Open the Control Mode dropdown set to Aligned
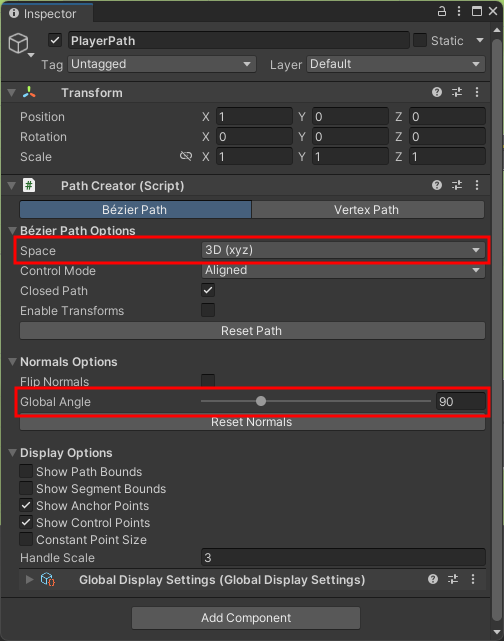Image resolution: width=504 pixels, height=641 pixels. pos(343,270)
